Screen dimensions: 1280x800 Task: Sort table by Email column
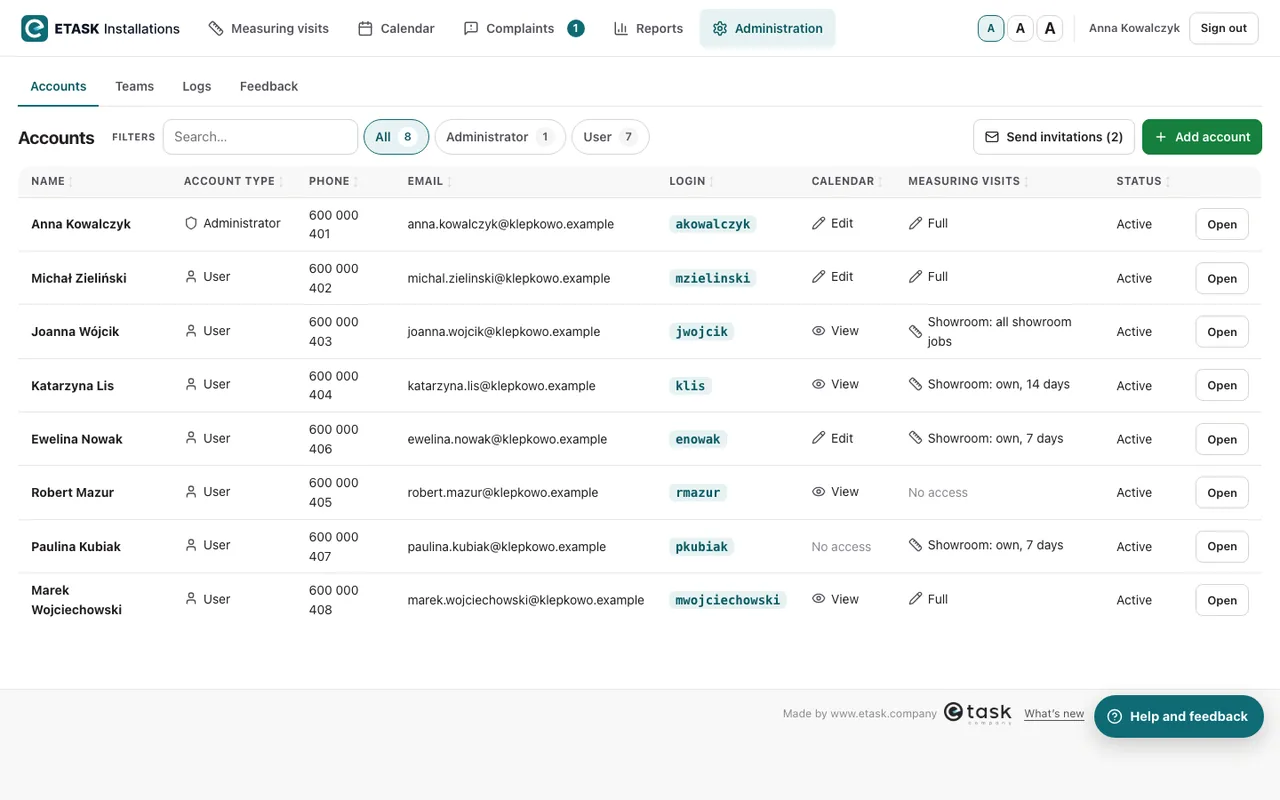430,181
